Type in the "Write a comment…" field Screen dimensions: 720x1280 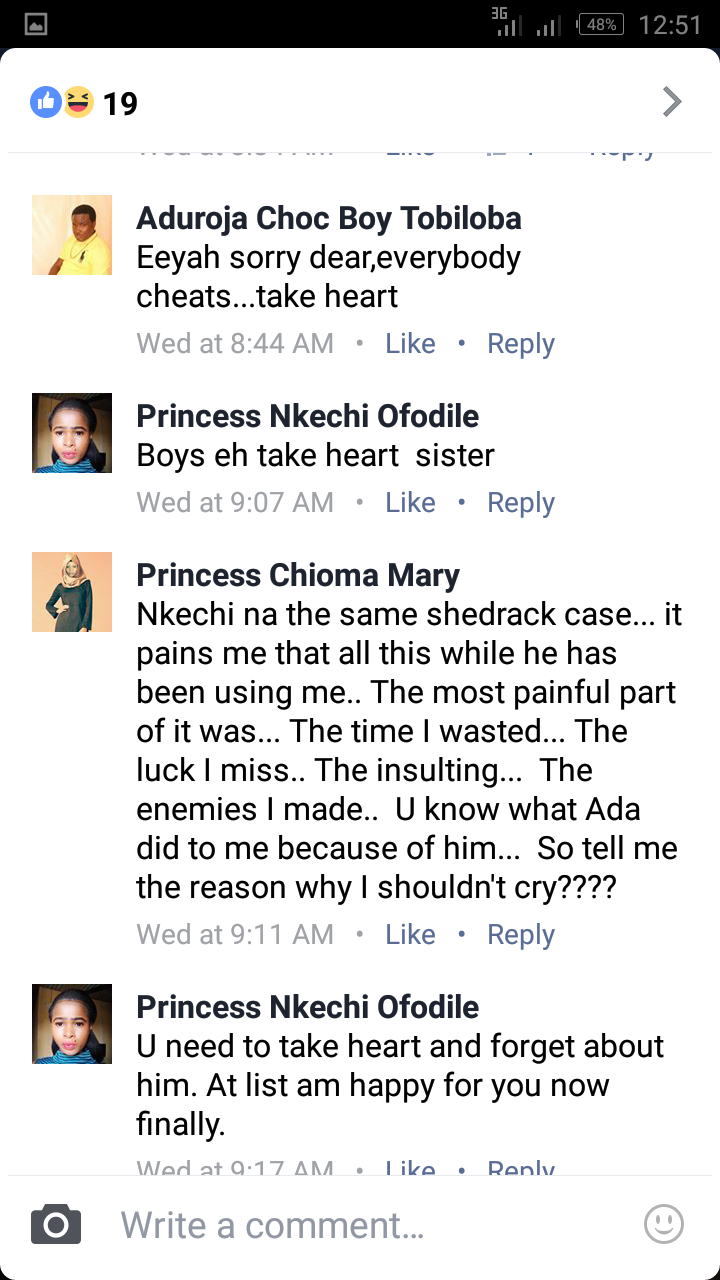(360, 1225)
